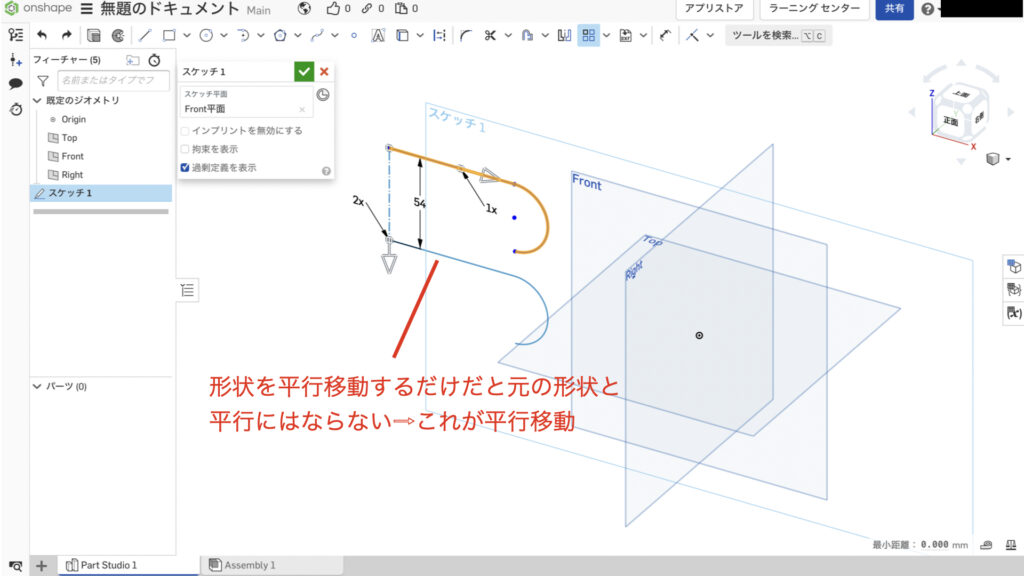This screenshot has width=1024, height=576.
Task: Select the Dimension tool
Action: click(665, 35)
